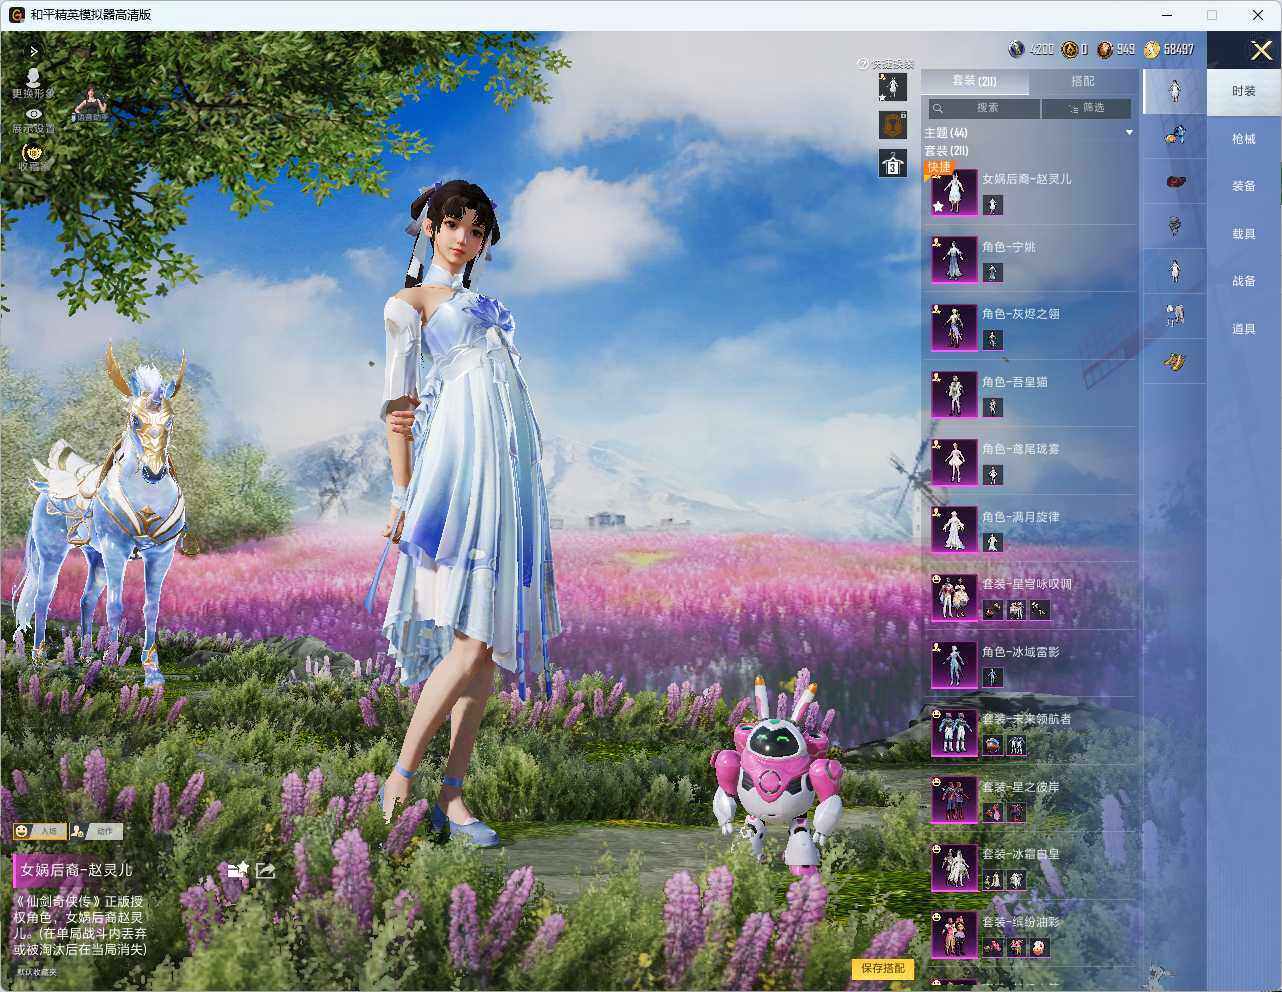Expand the 主题 (44) section arrow
This screenshot has height=992, width=1282.
1129,133
